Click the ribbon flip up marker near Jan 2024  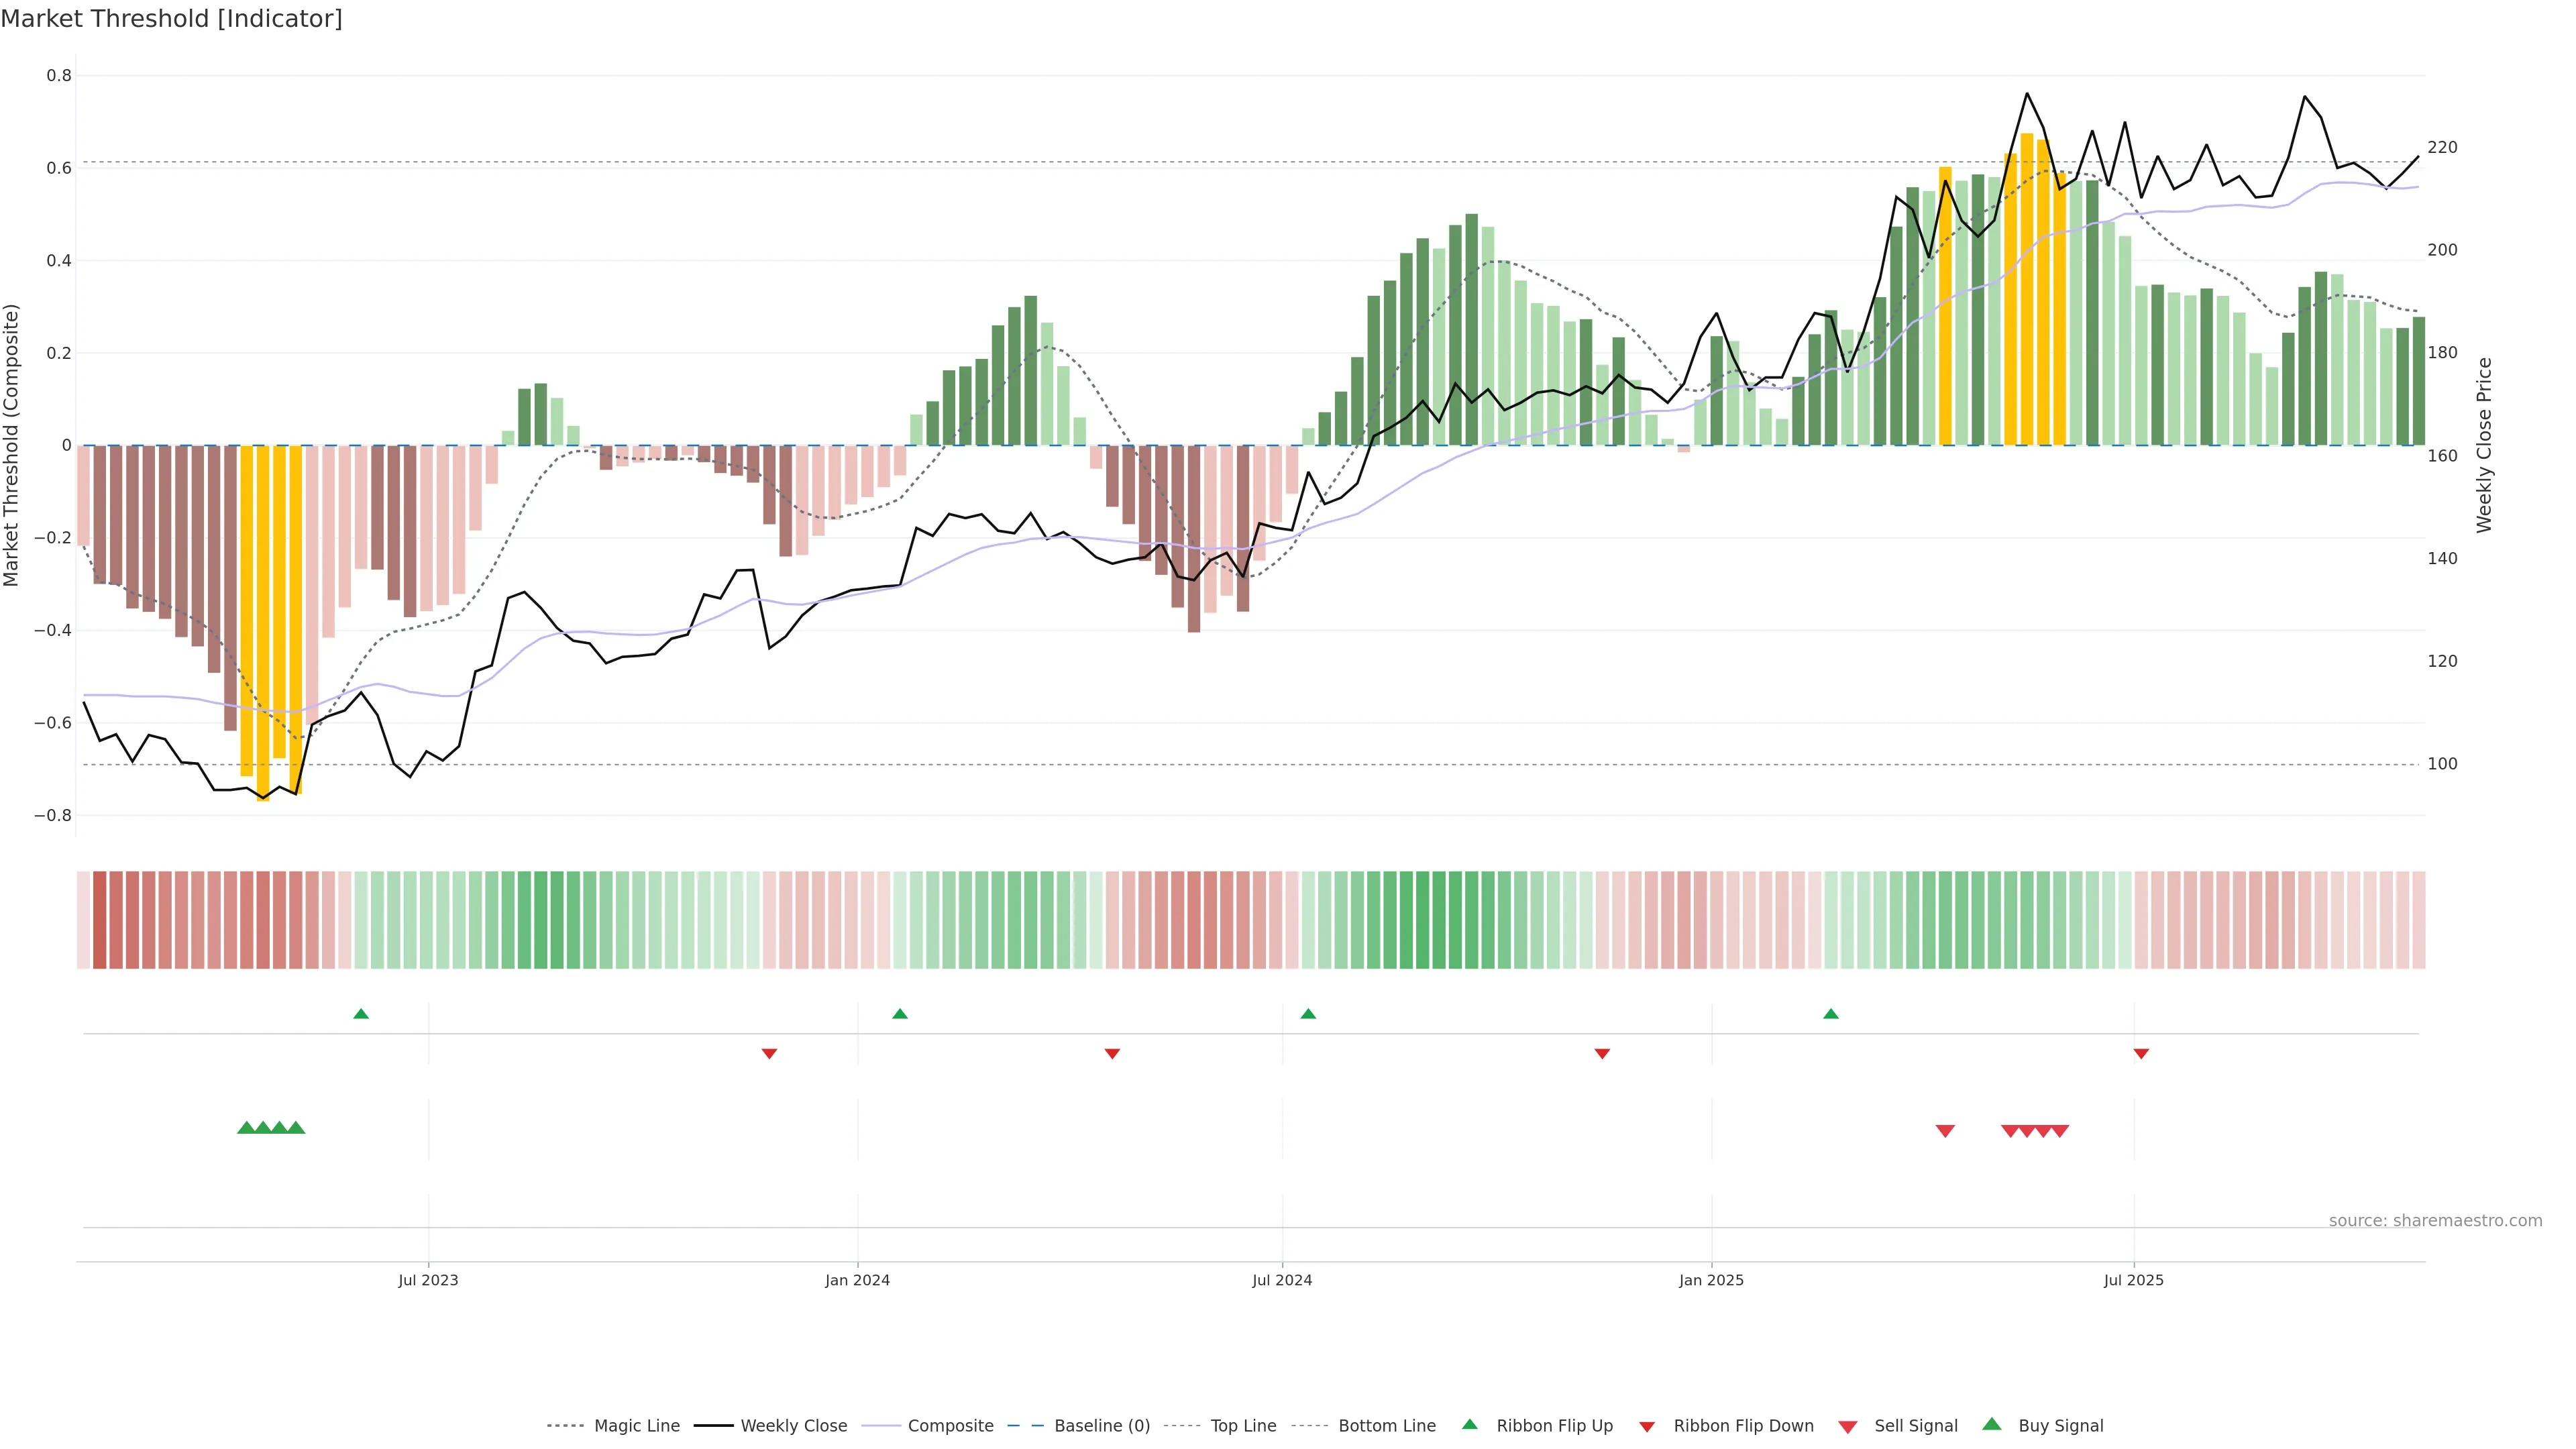click(x=900, y=1014)
